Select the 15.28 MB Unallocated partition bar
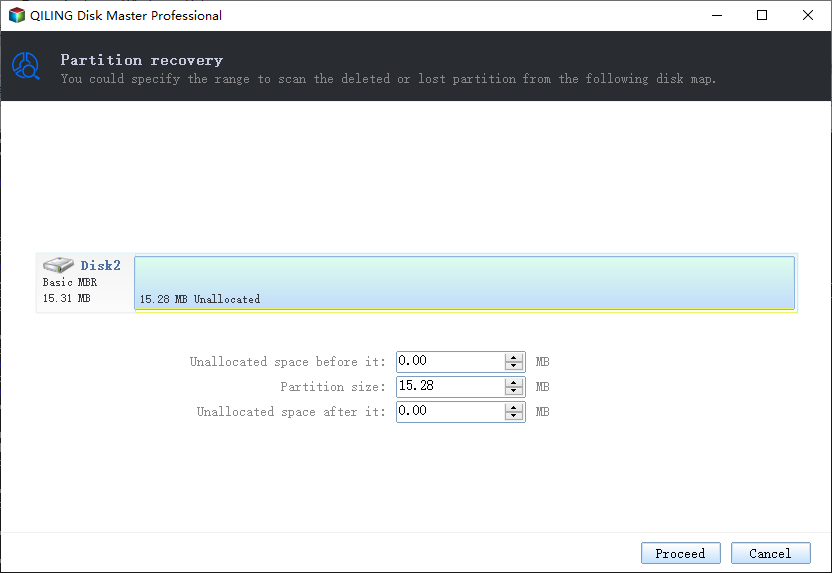Viewport: 832px width, 573px height. pyautogui.click(x=464, y=283)
